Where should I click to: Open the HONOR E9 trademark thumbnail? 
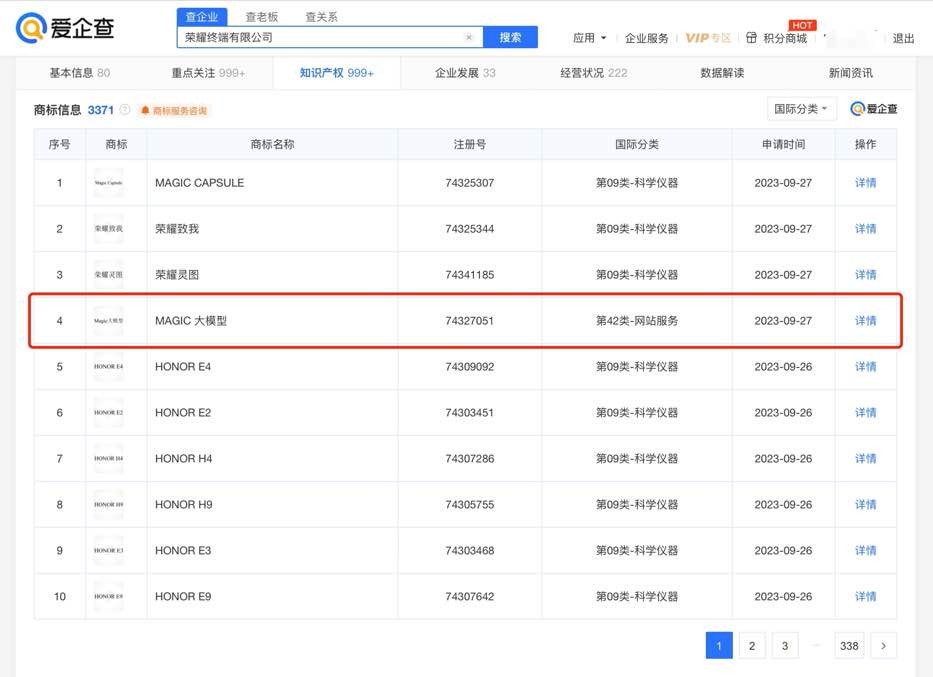coord(108,596)
